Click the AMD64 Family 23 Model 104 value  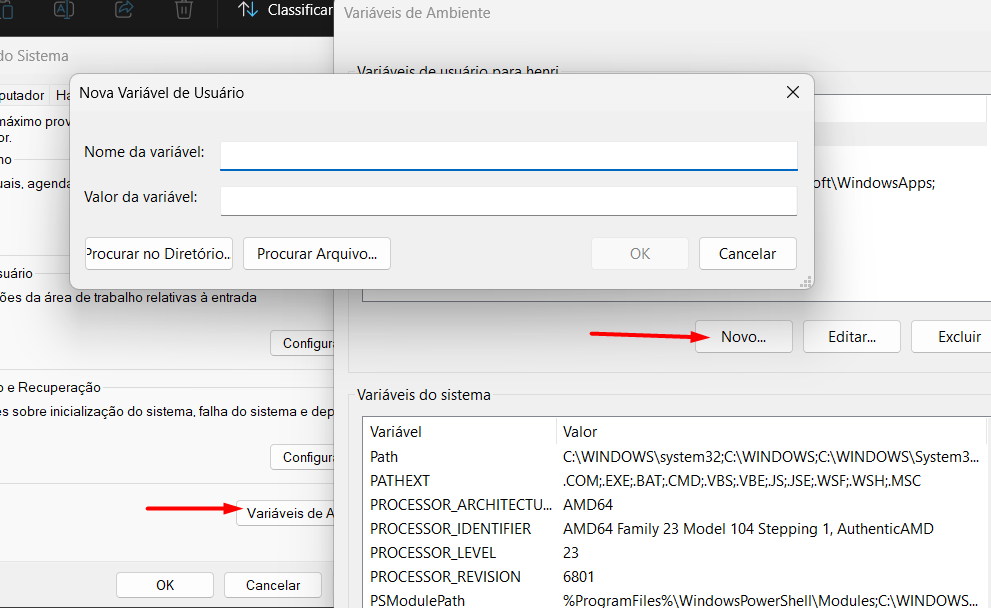click(x=748, y=529)
